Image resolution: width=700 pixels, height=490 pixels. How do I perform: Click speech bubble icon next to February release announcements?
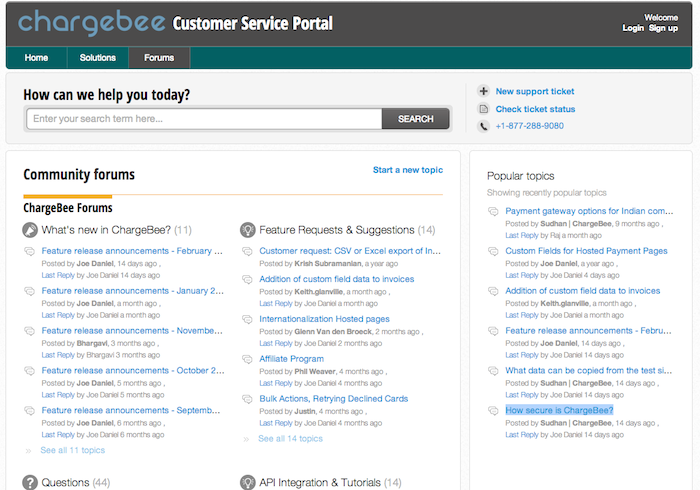pos(29,251)
